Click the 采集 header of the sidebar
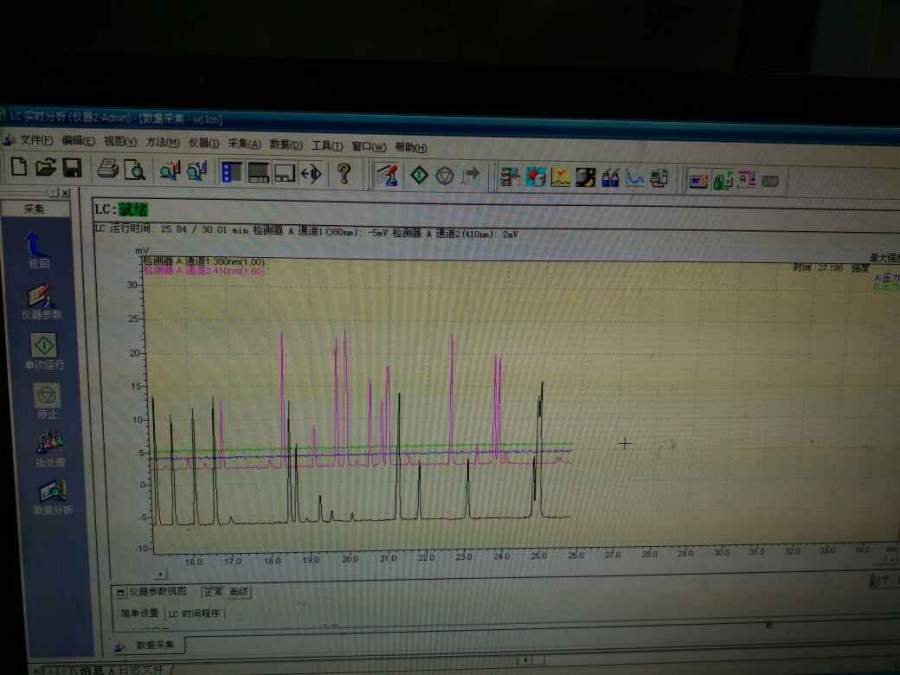 [34, 209]
